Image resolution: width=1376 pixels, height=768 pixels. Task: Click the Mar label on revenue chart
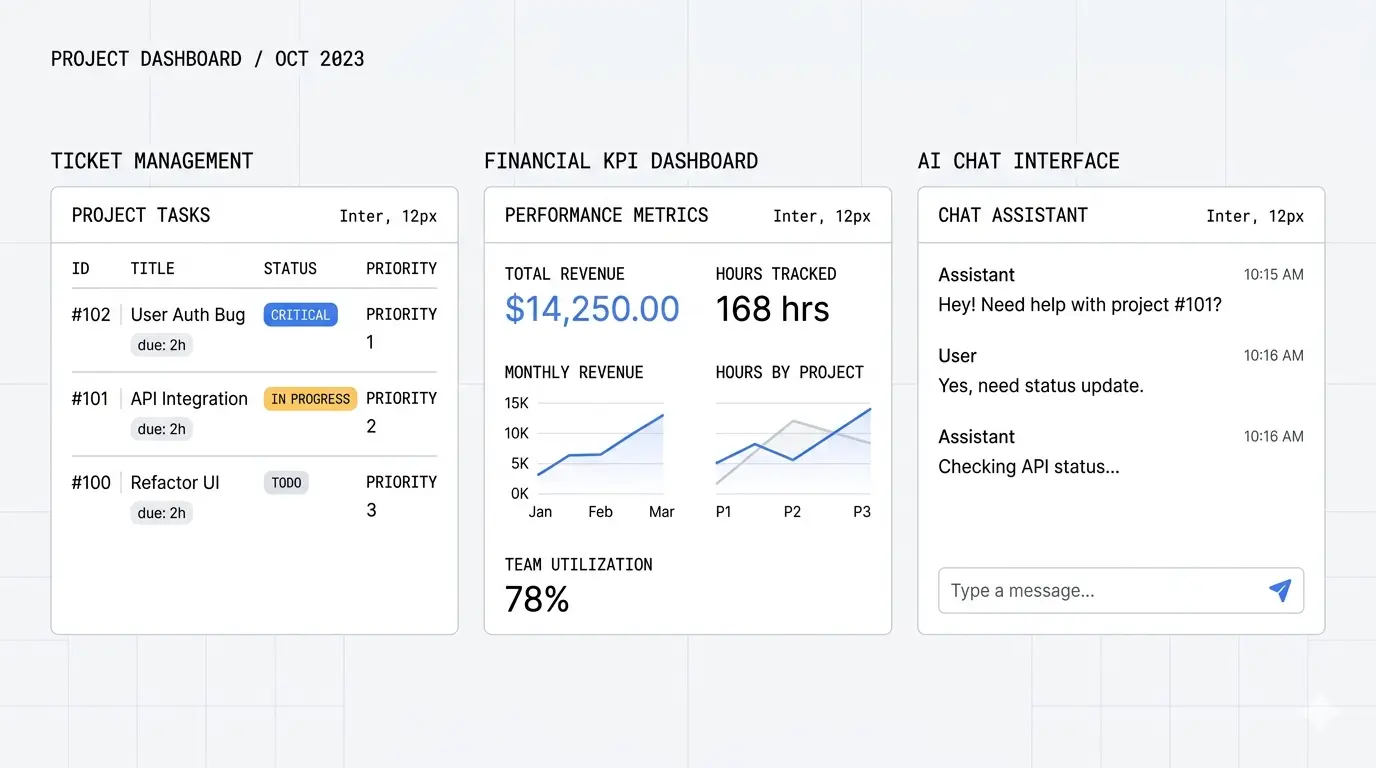click(x=662, y=512)
